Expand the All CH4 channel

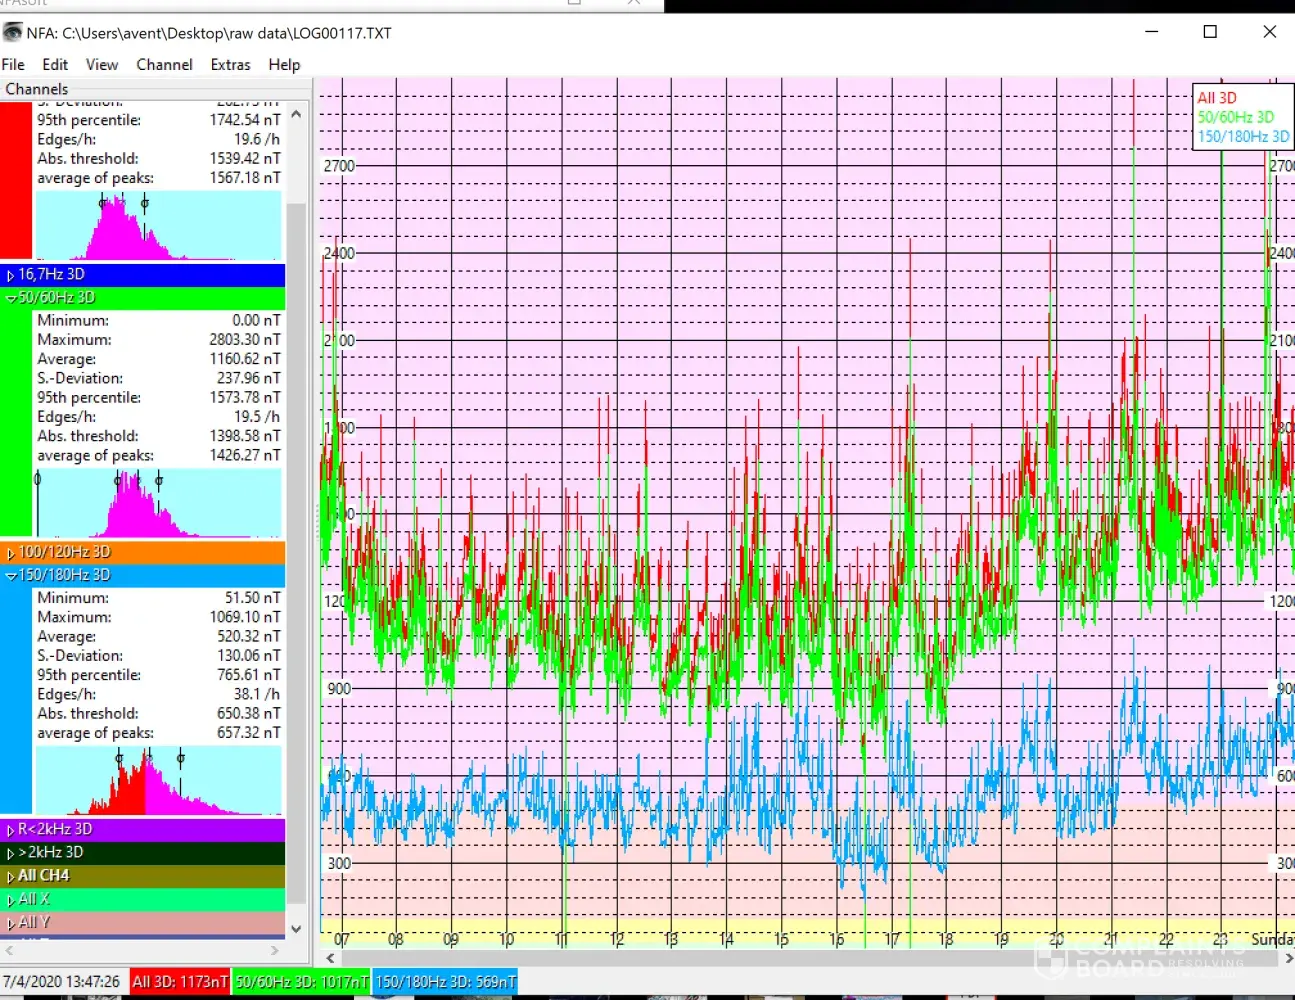click(x=11, y=876)
